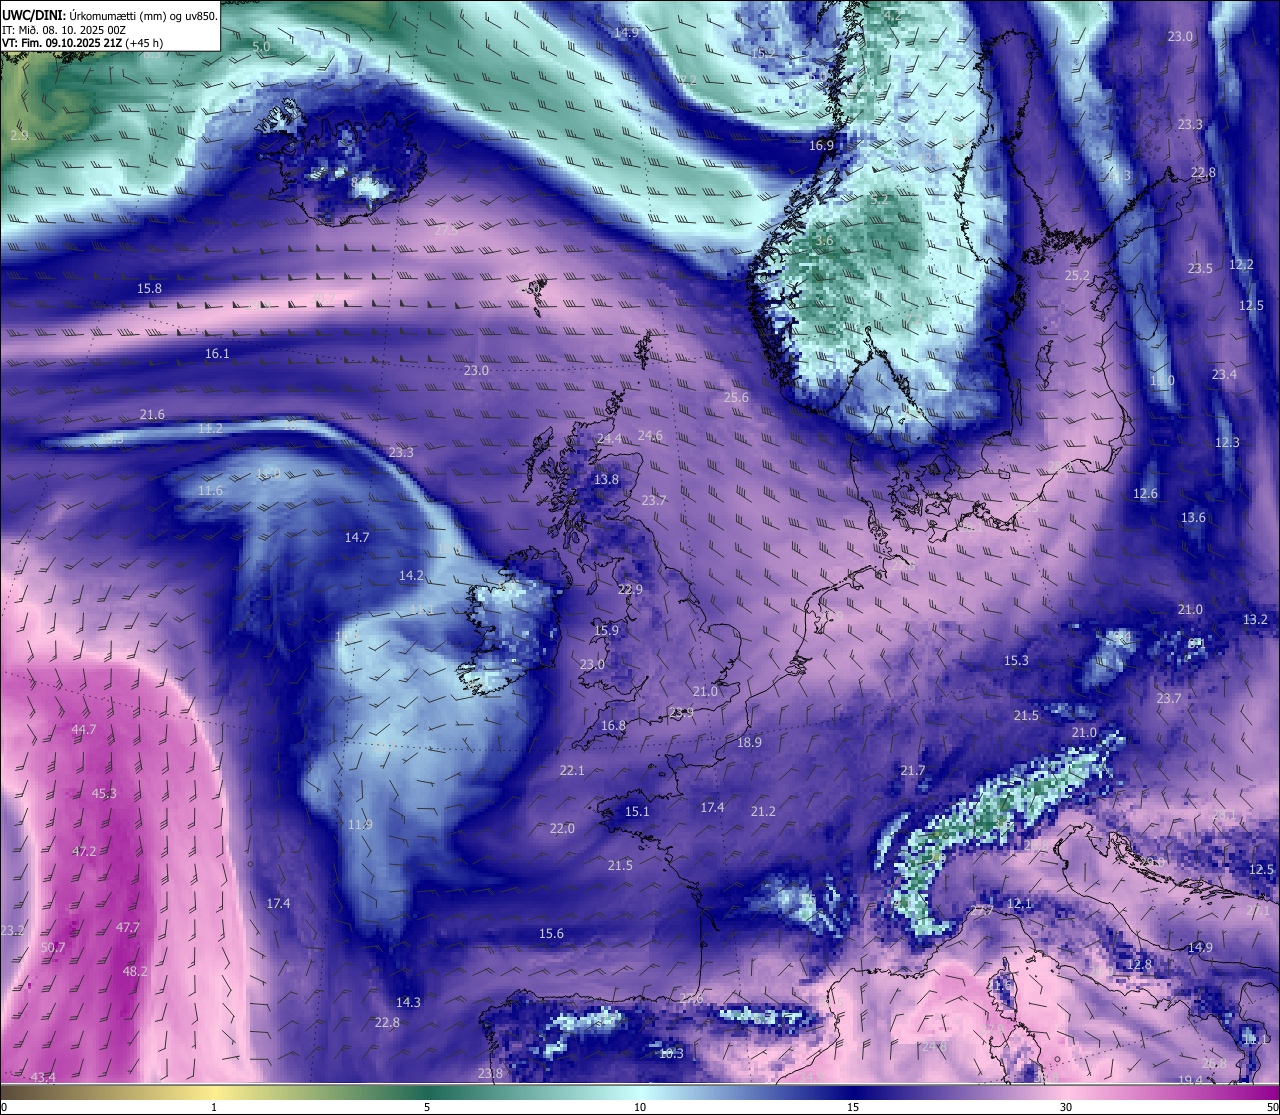Click the VT: Fim. 09.10.2025 21Z (+45 h) line
The height and width of the screenshot is (1115, 1280).
click(82, 43)
